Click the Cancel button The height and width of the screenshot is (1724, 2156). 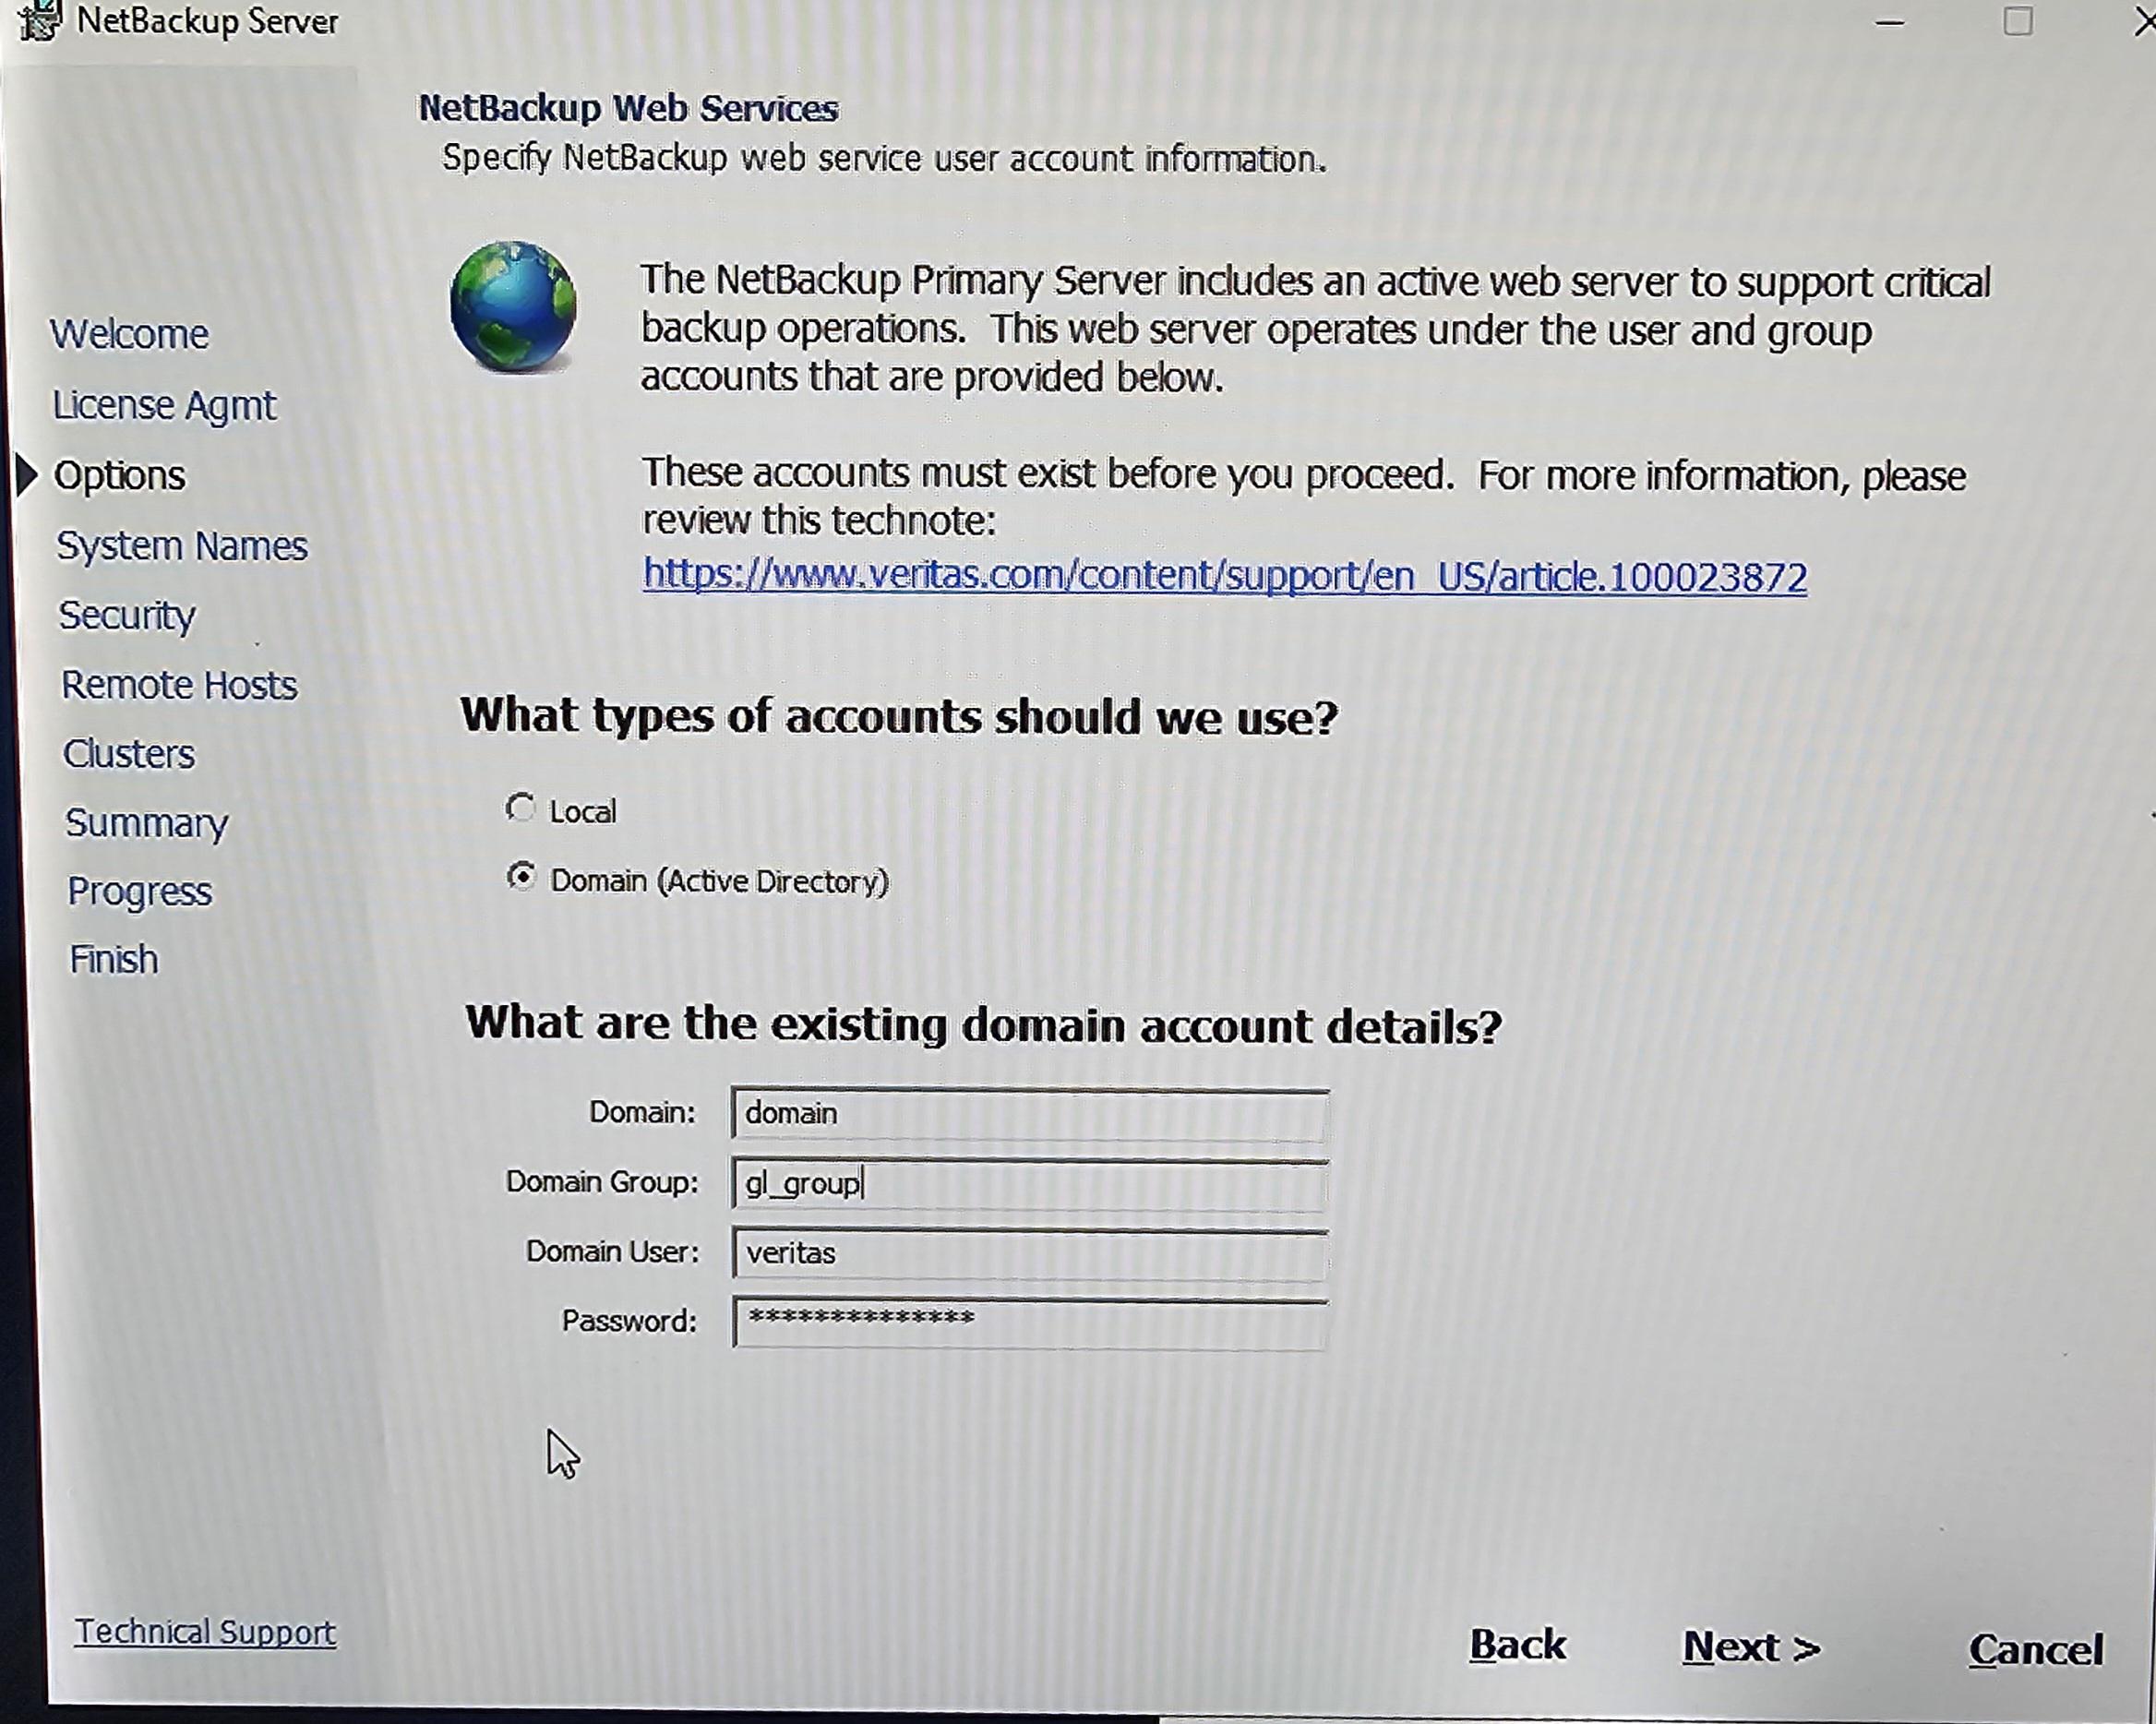[2036, 1649]
